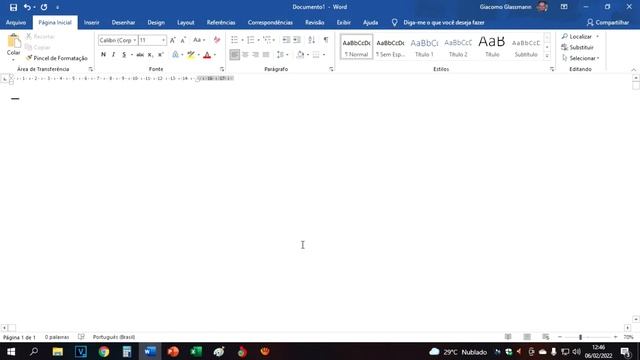Open Chrome from the taskbar
This screenshot has width=640, height=360.
point(104,351)
